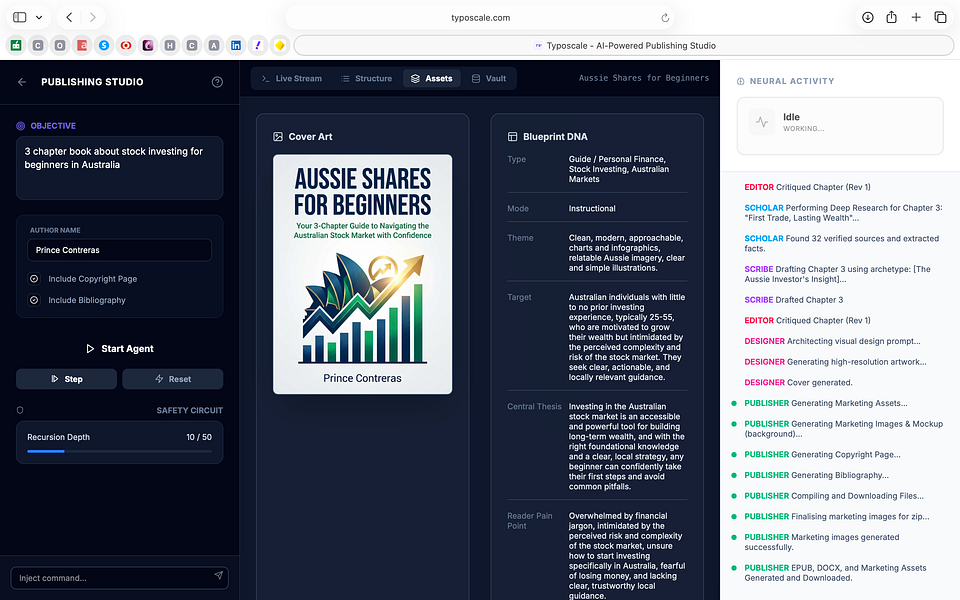Click into the Objective text area
This screenshot has height=600, width=960.
pos(119,168)
